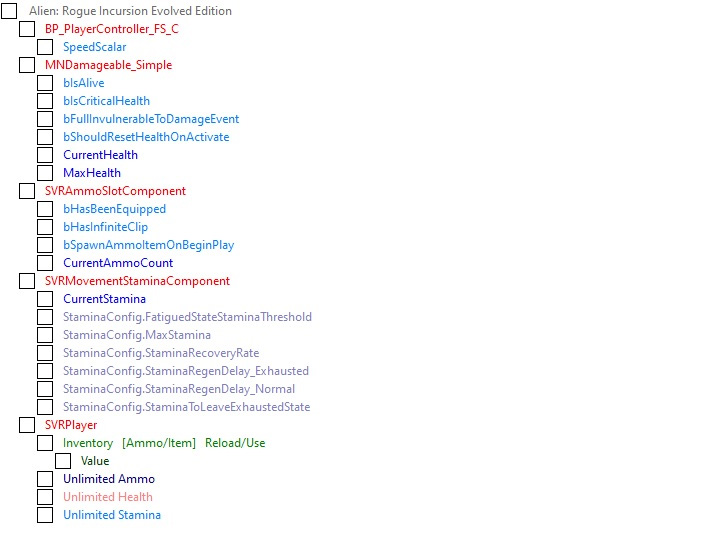The image size is (720, 534).
Task: Toggle the Unlimited Health checkbox
Action: [x=45, y=497]
